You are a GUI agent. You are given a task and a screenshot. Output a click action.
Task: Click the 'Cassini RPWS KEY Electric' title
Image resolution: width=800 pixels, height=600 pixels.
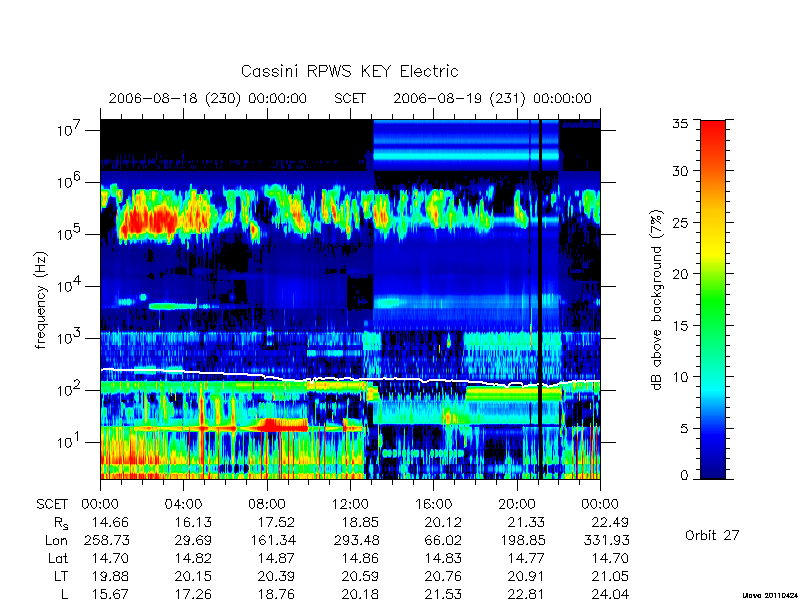click(349, 71)
